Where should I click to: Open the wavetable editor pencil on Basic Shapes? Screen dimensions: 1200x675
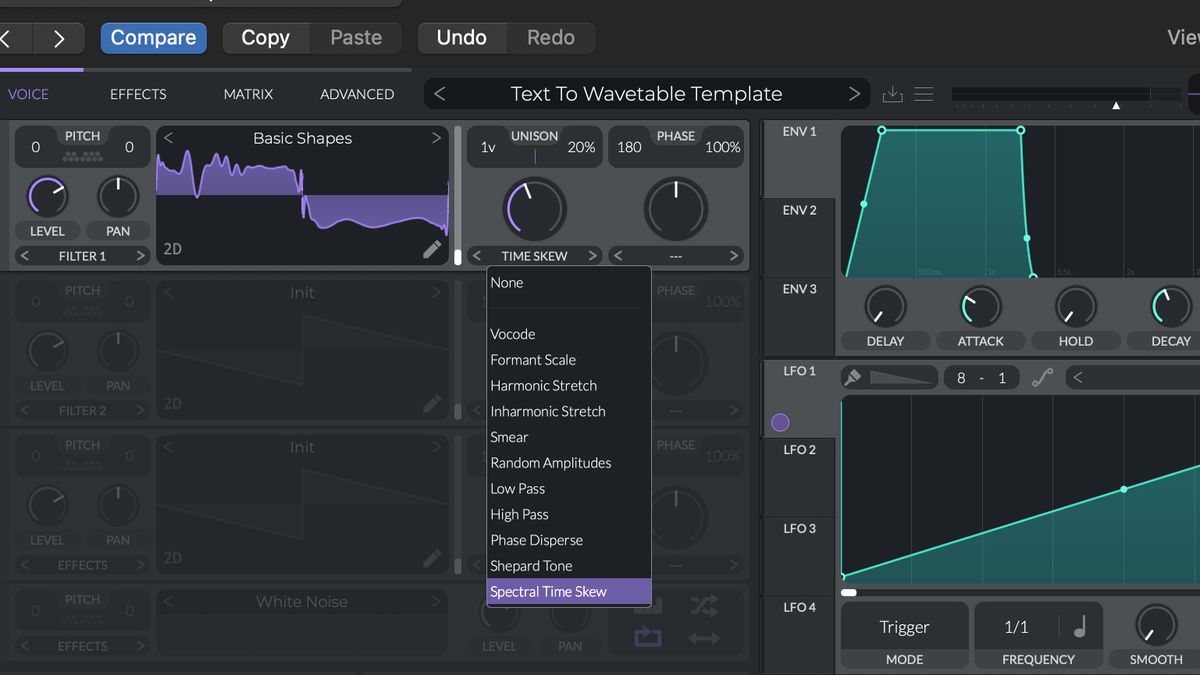[x=432, y=249]
